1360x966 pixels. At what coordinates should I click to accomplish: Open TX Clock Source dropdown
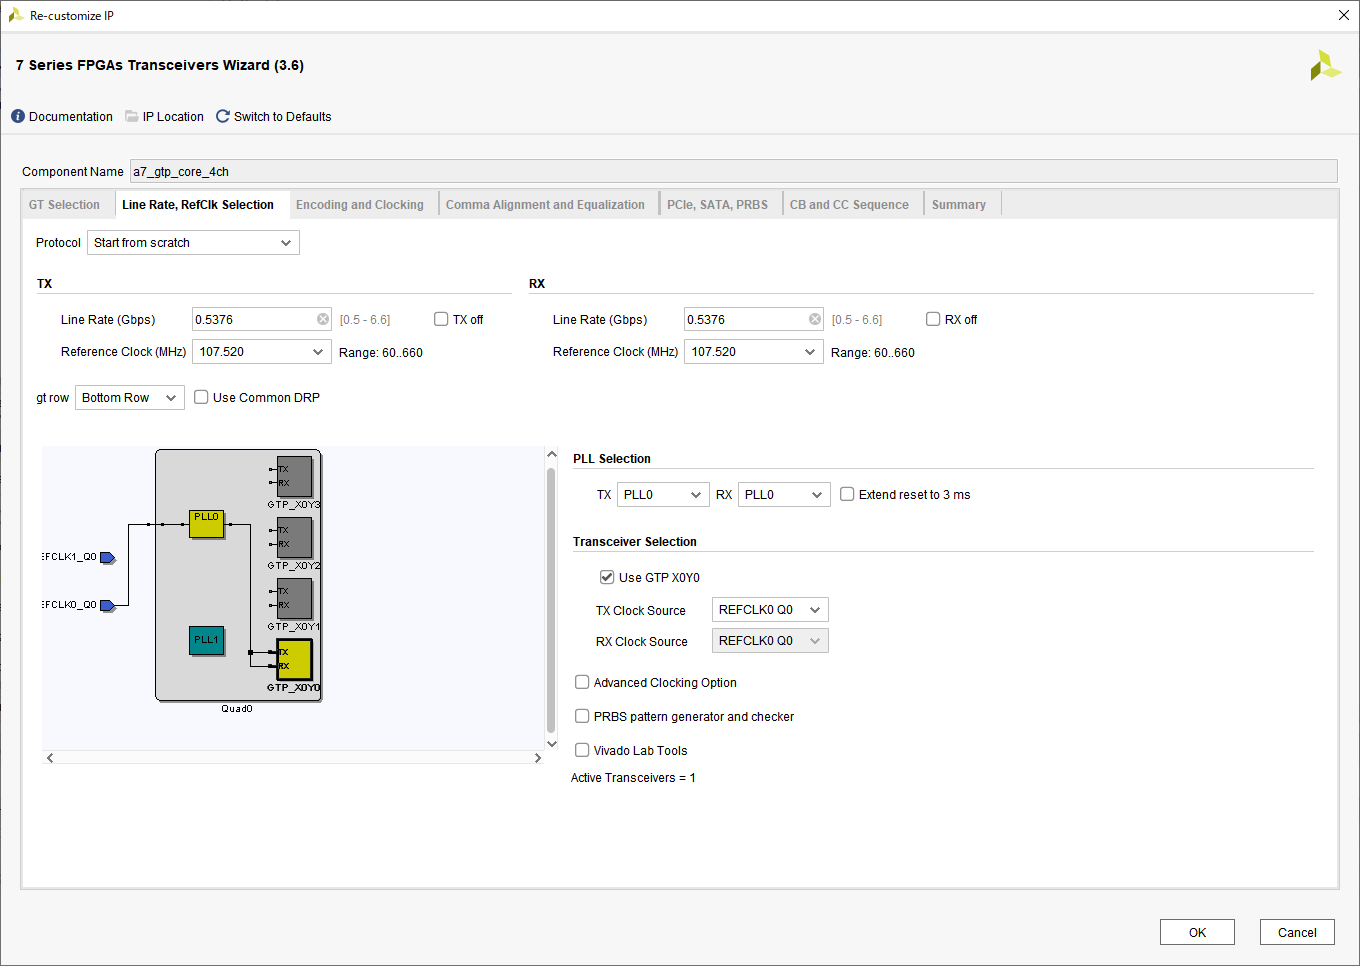click(770, 610)
